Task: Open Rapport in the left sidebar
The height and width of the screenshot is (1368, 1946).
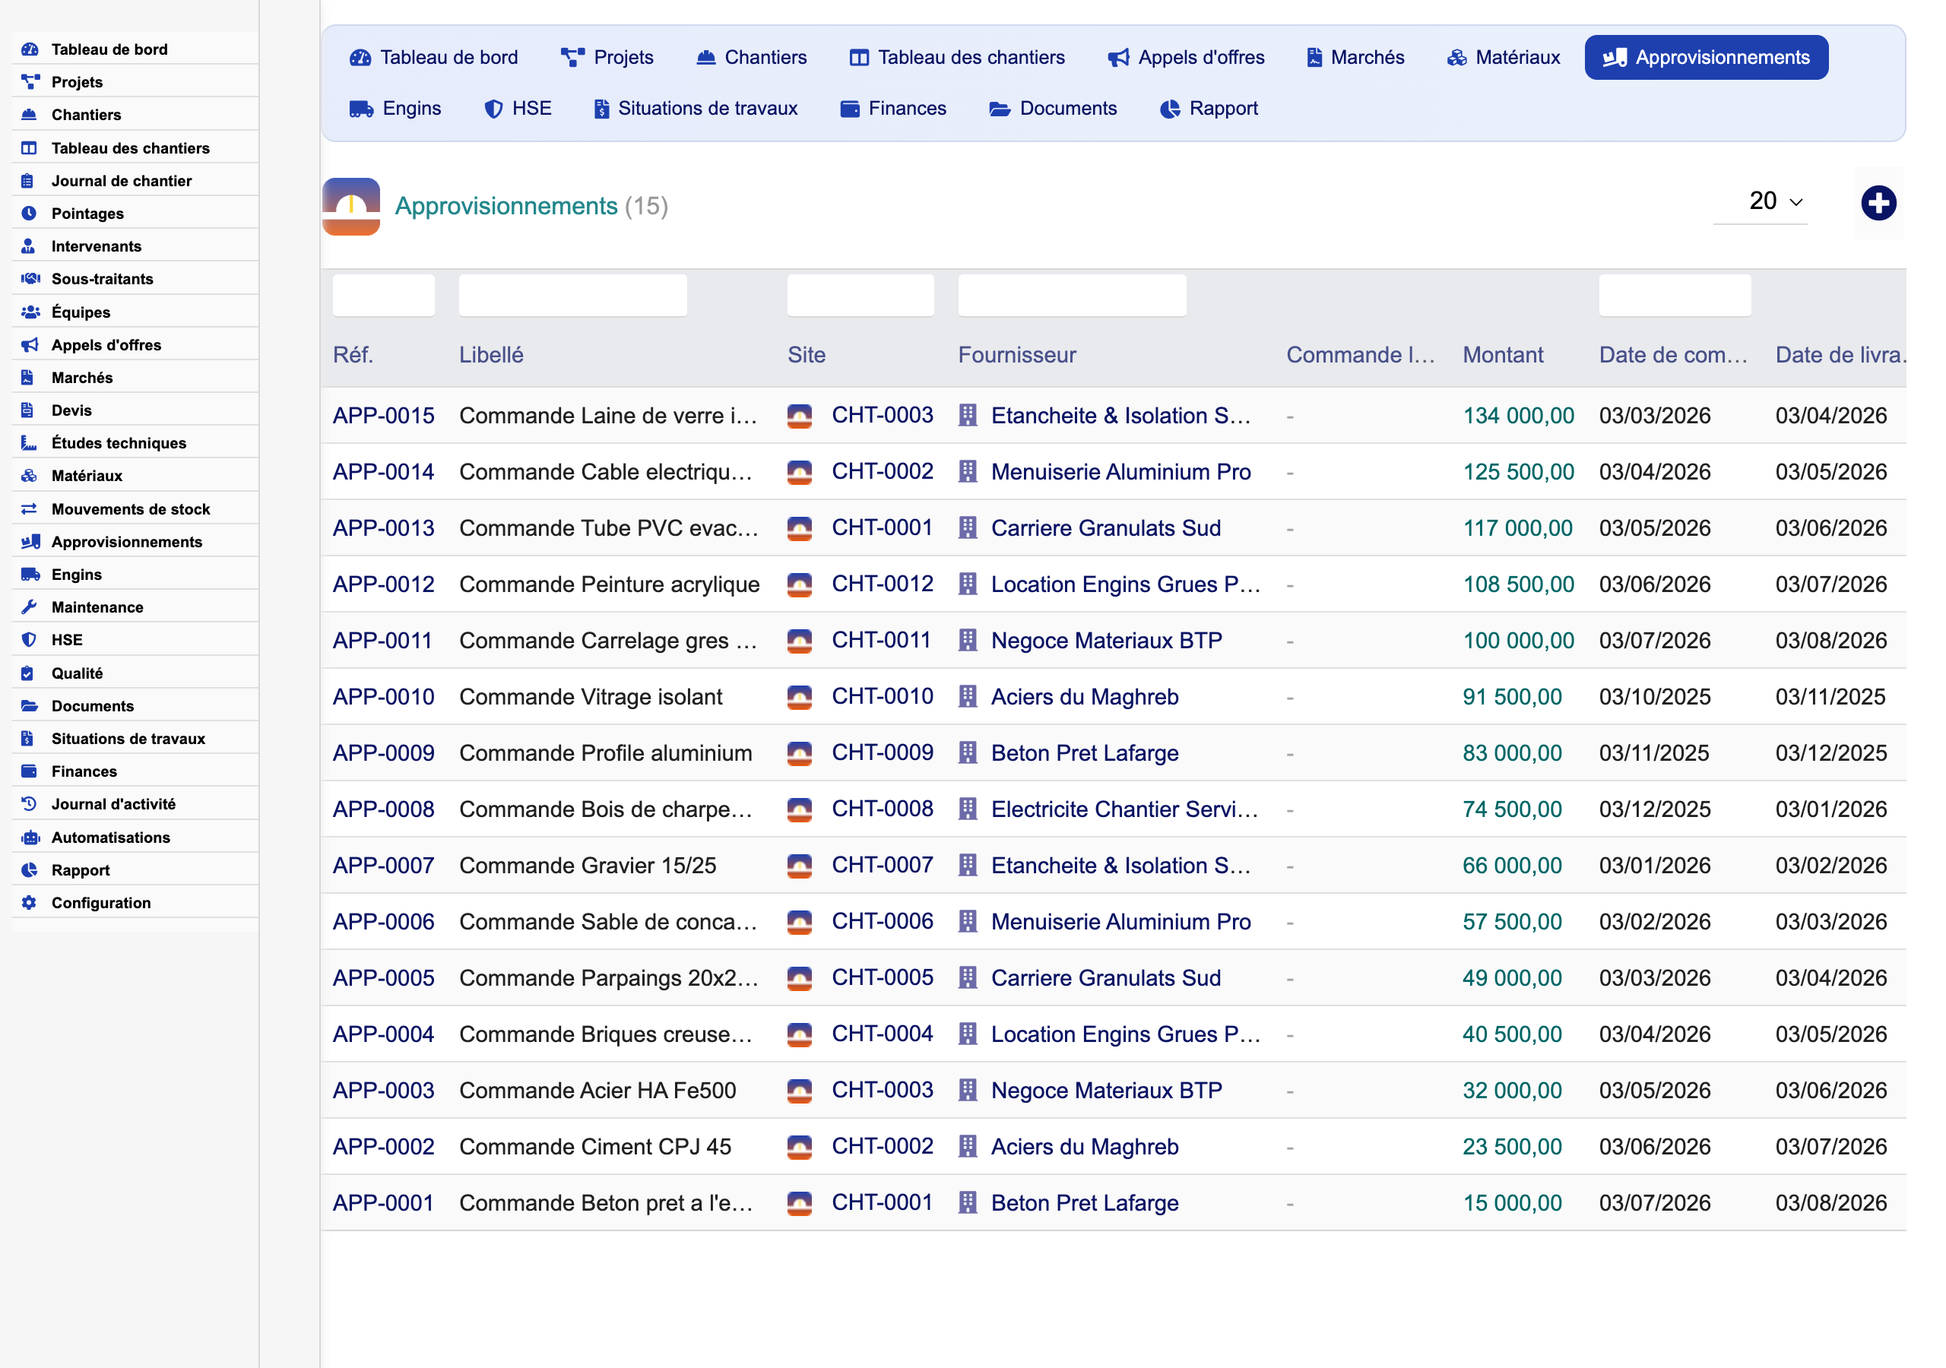Action: (x=135, y=870)
